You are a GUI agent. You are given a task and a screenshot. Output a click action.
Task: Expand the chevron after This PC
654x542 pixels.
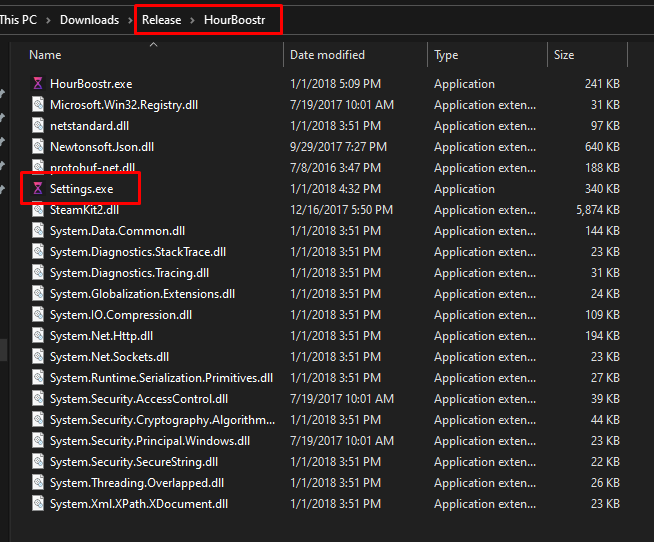tap(49, 20)
